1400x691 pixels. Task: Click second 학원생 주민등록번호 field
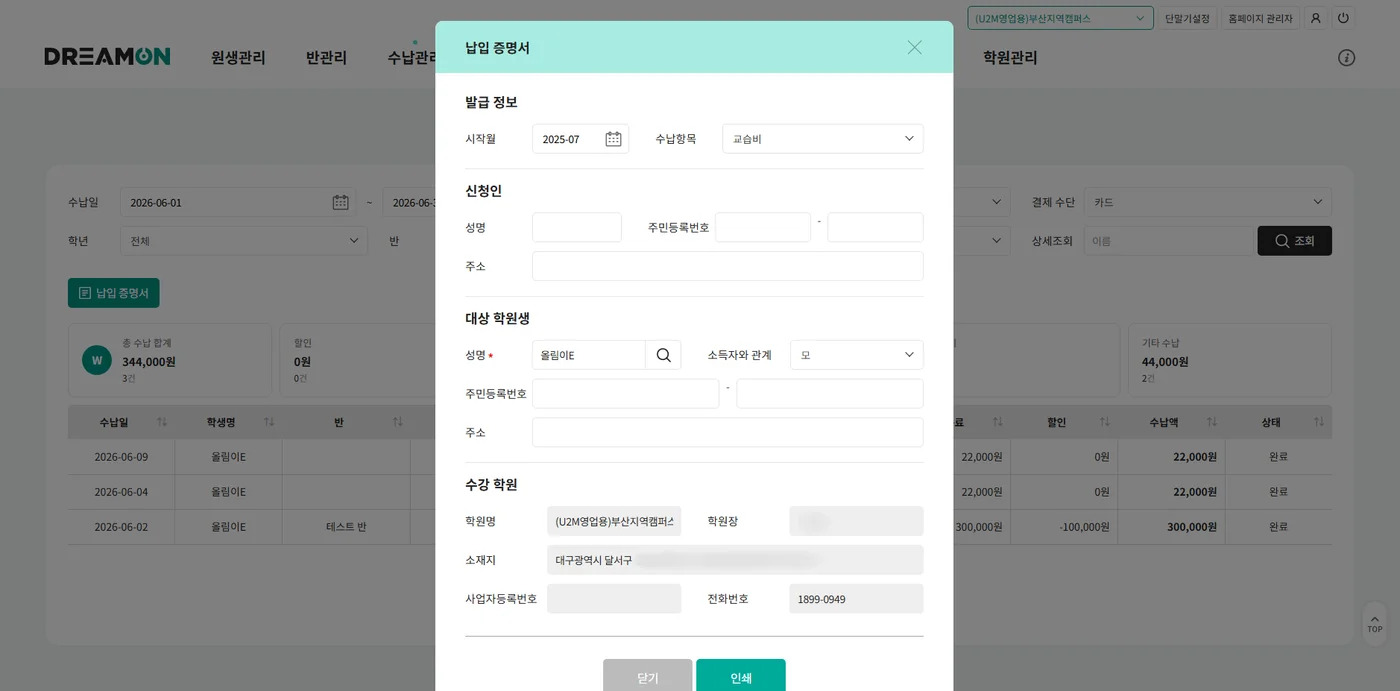(830, 394)
